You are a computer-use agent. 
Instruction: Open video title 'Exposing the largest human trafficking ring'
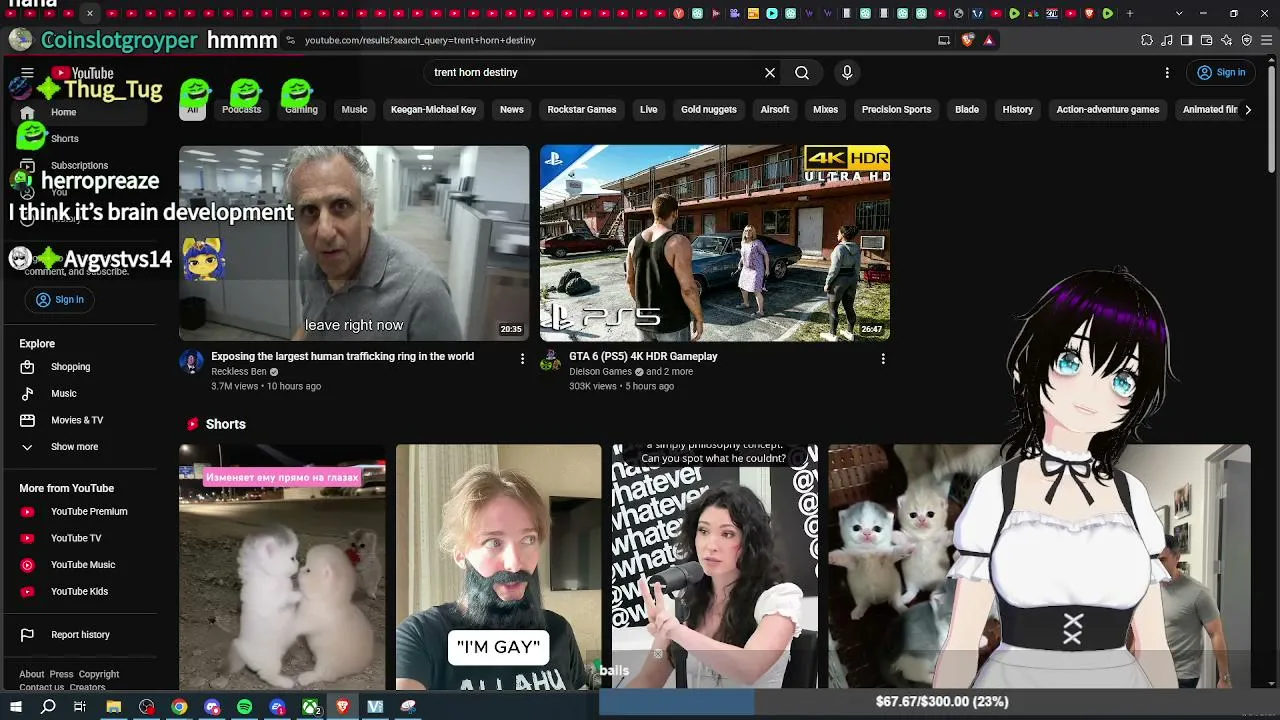tap(342, 356)
